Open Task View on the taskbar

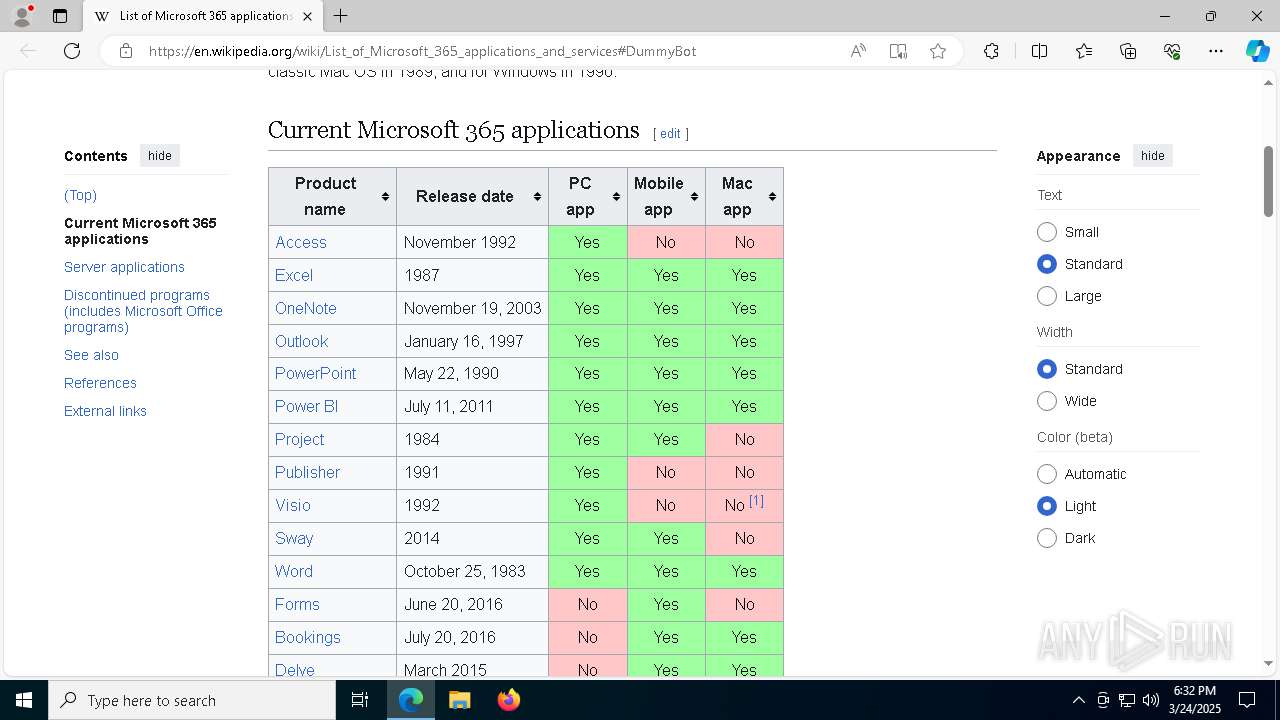360,700
